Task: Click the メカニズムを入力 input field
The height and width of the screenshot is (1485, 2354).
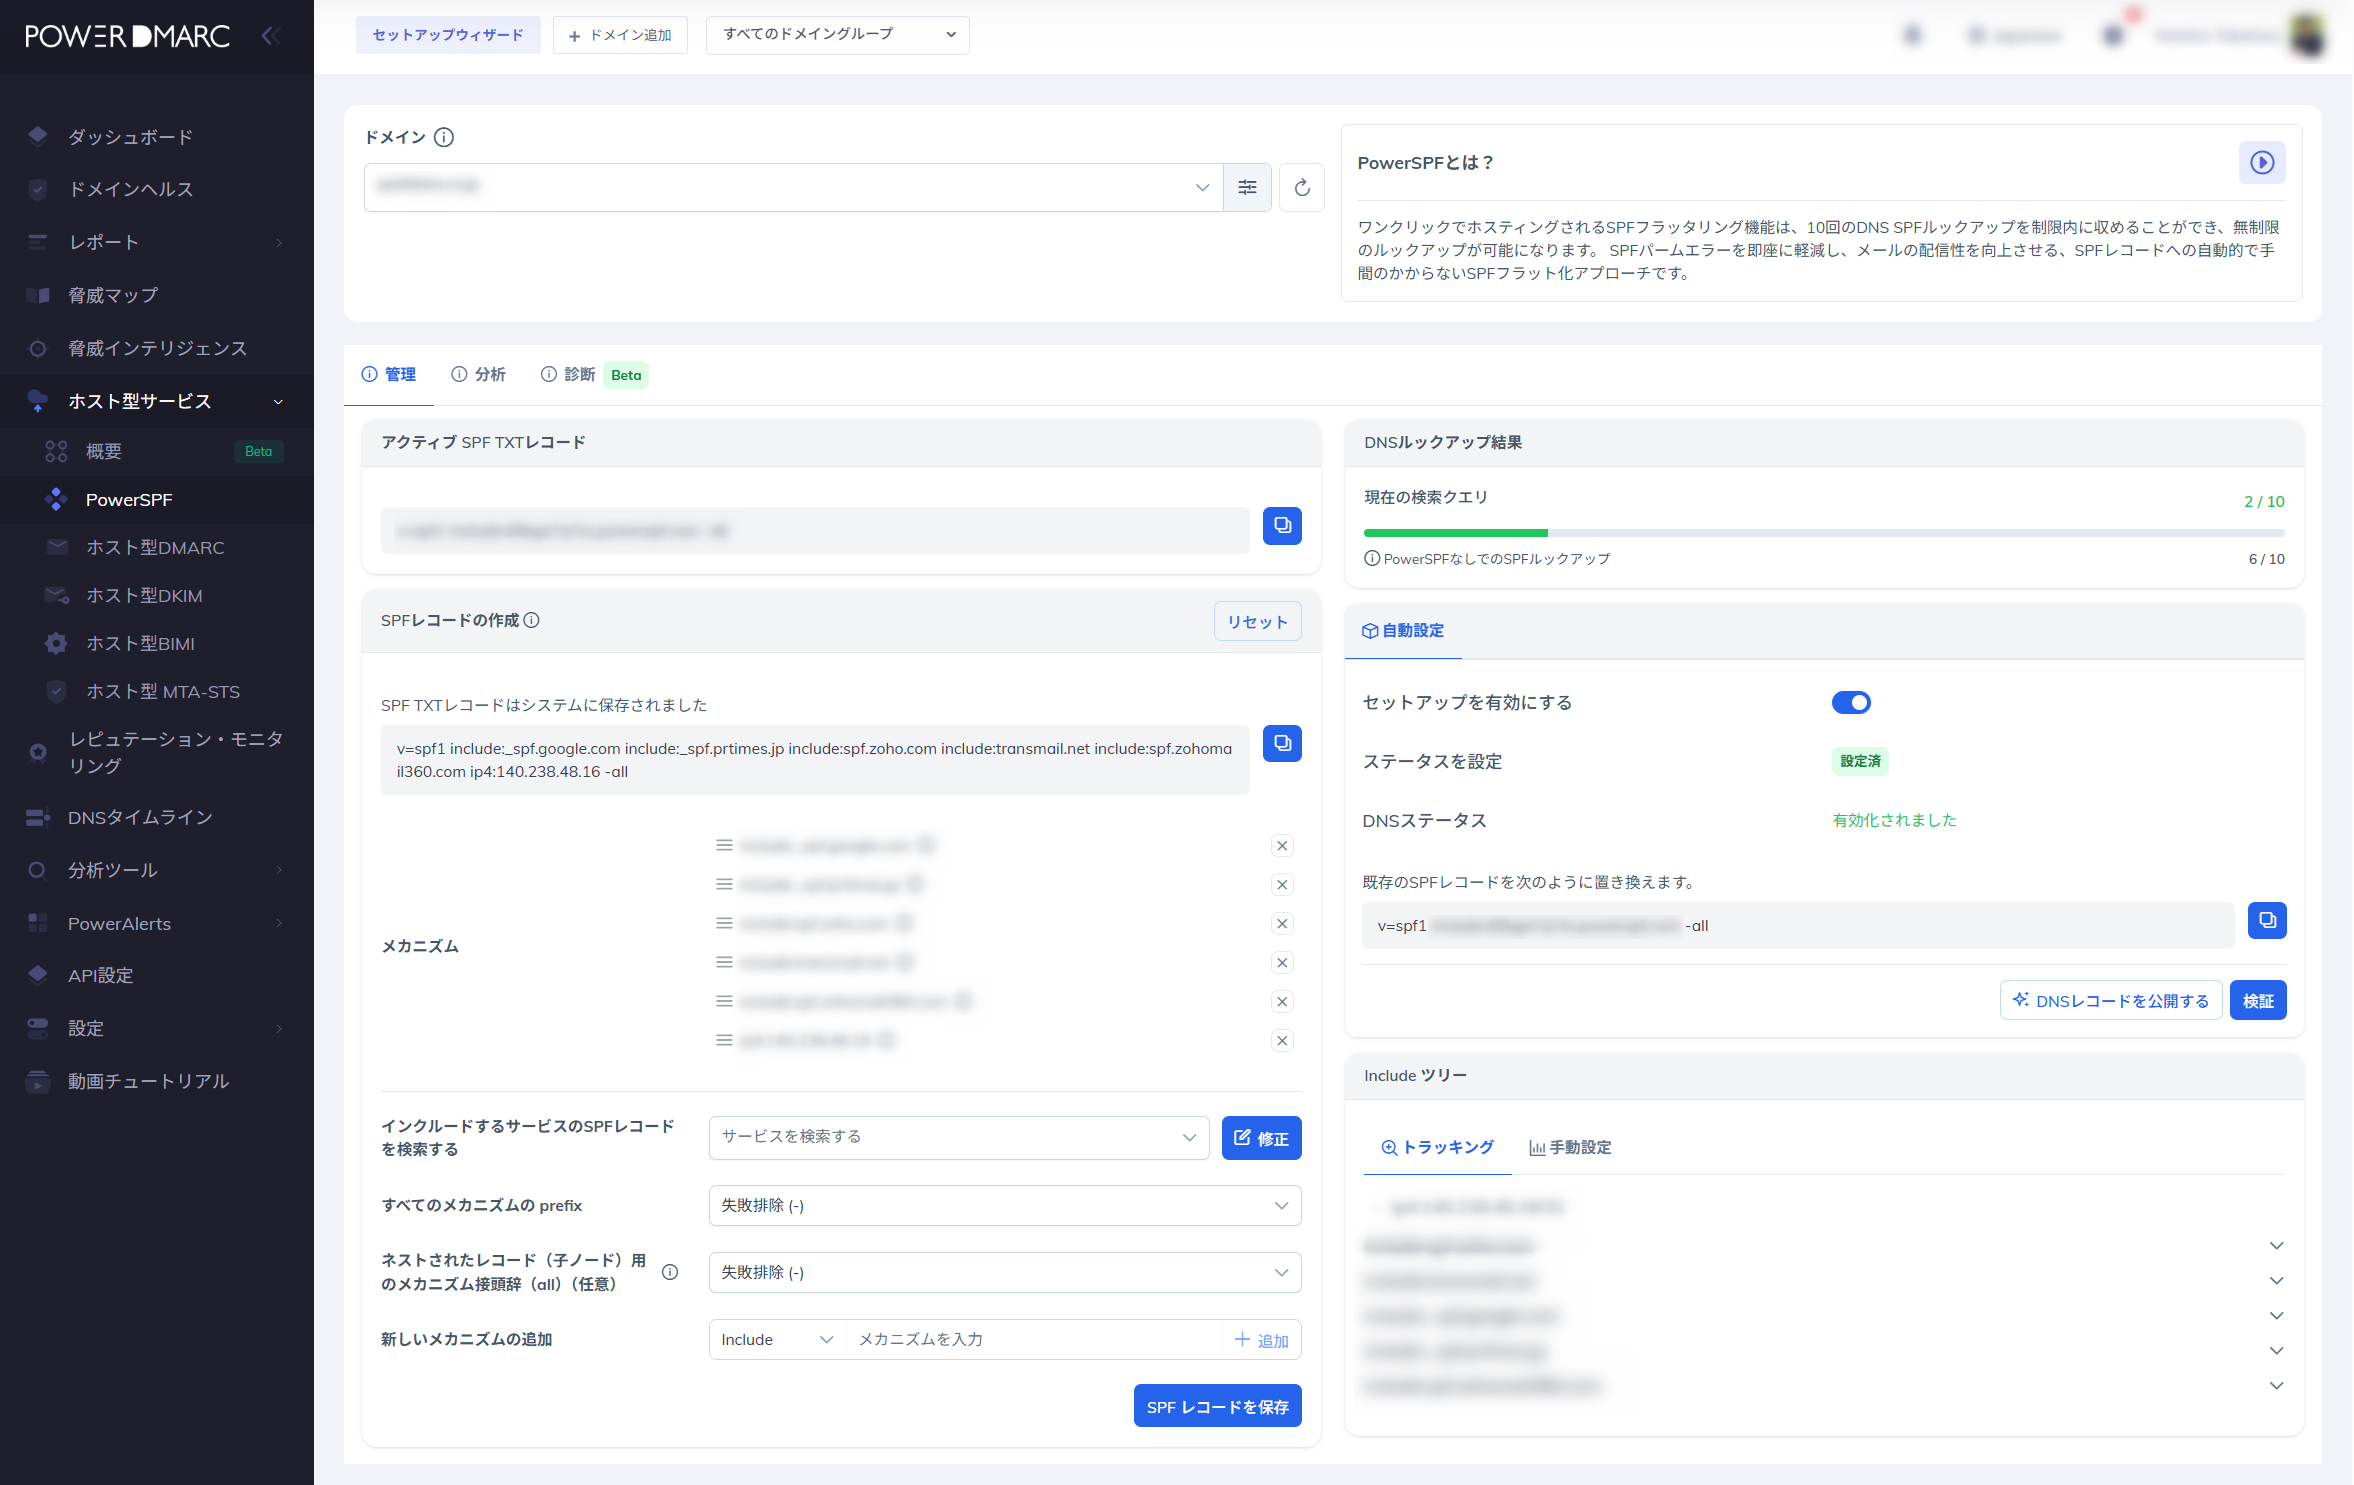Action: point(1035,1340)
